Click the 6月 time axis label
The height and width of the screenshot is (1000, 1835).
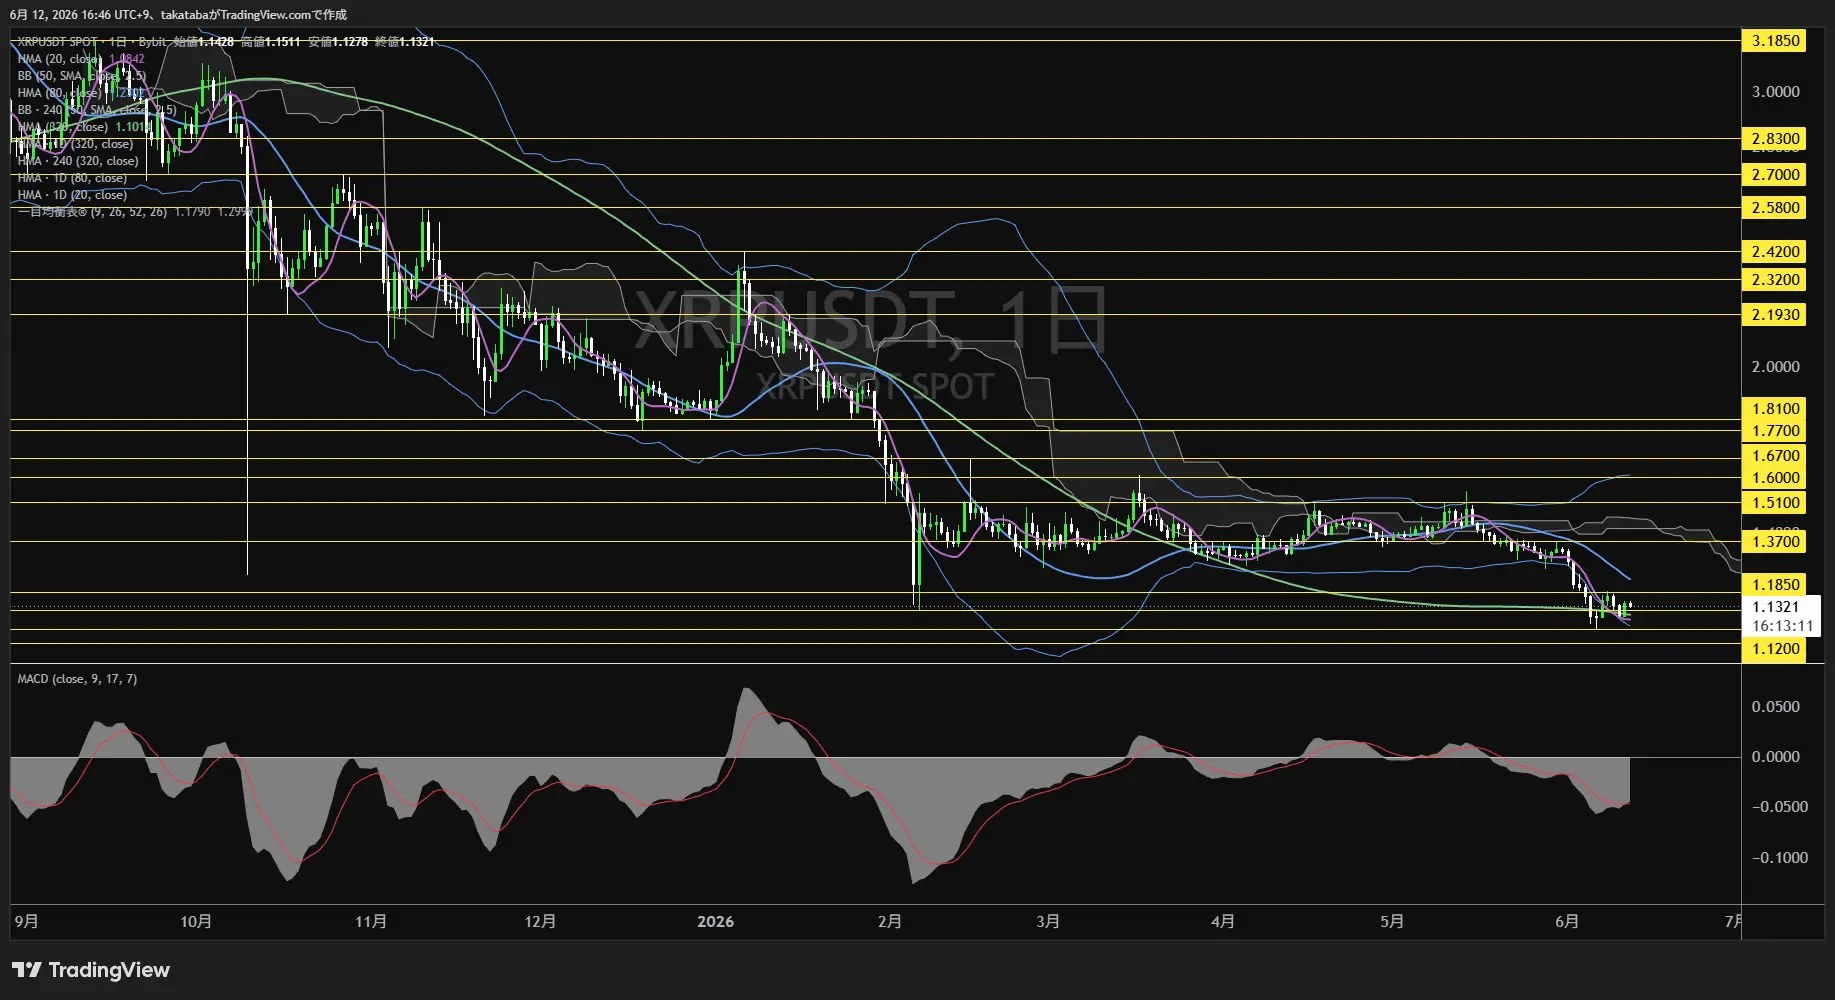click(1567, 921)
